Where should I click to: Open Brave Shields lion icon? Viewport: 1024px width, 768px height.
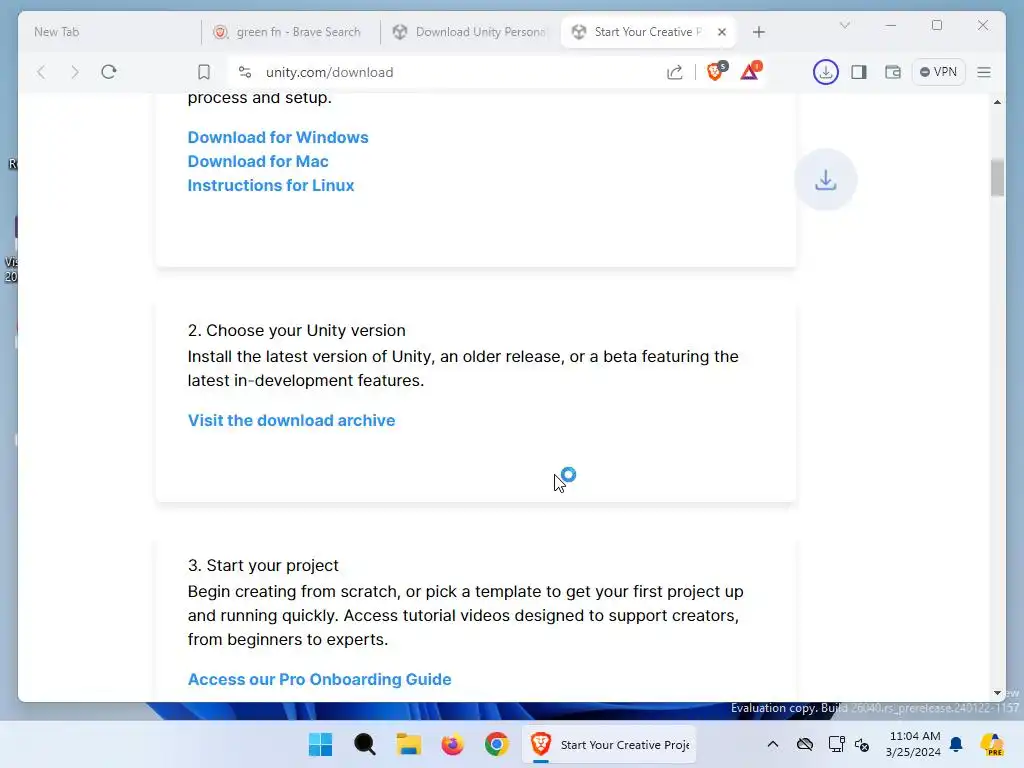coord(716,71)
